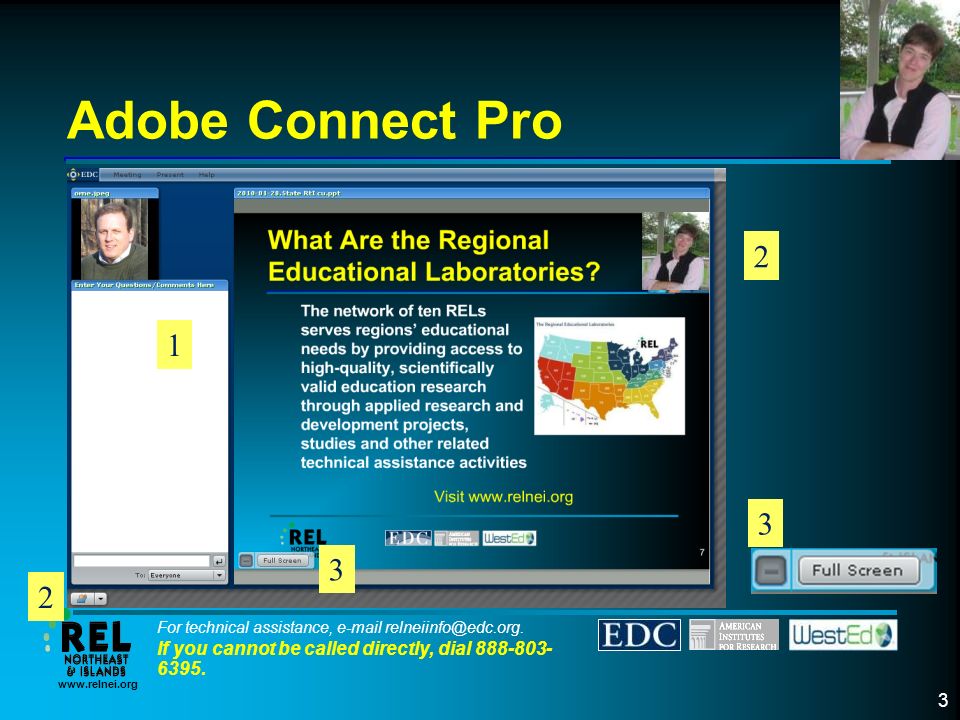The width and height of the screenshot is (960, 720).
Task: Click the large American Institutes for Research footer logo
Action: (x=734, y=635)
